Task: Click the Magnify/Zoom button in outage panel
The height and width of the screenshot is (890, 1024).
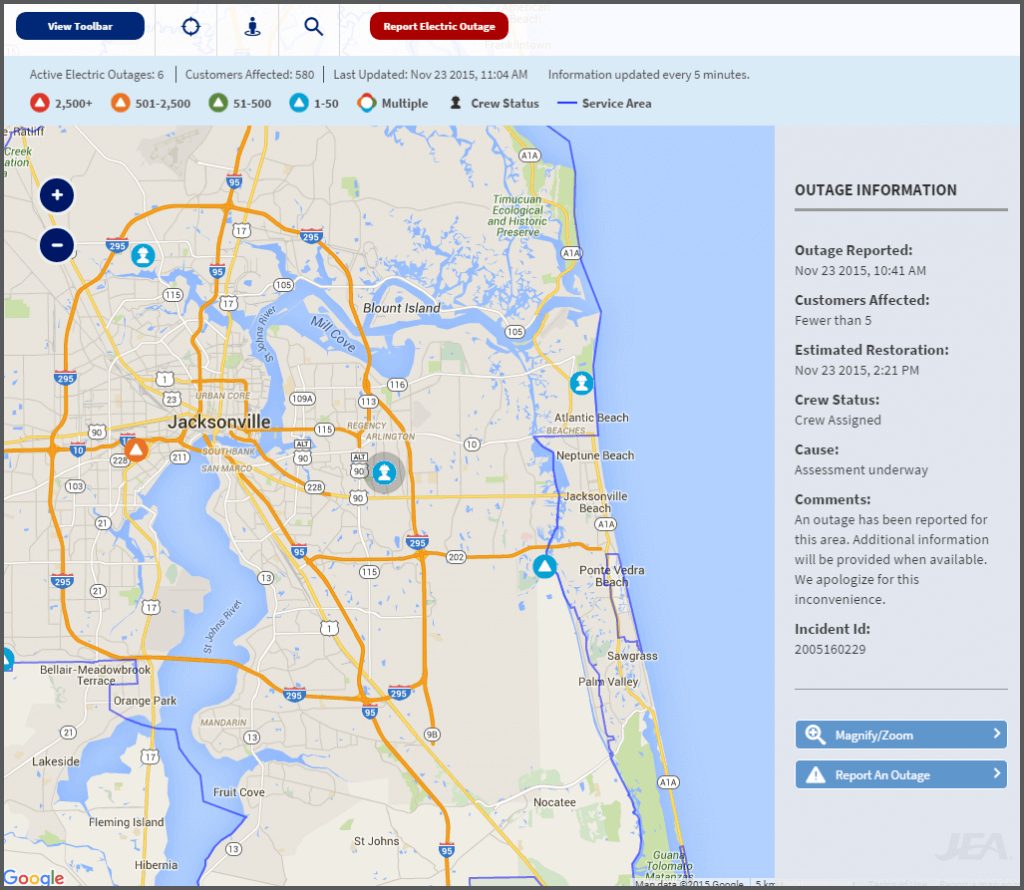Action: [x=900, y=735]
